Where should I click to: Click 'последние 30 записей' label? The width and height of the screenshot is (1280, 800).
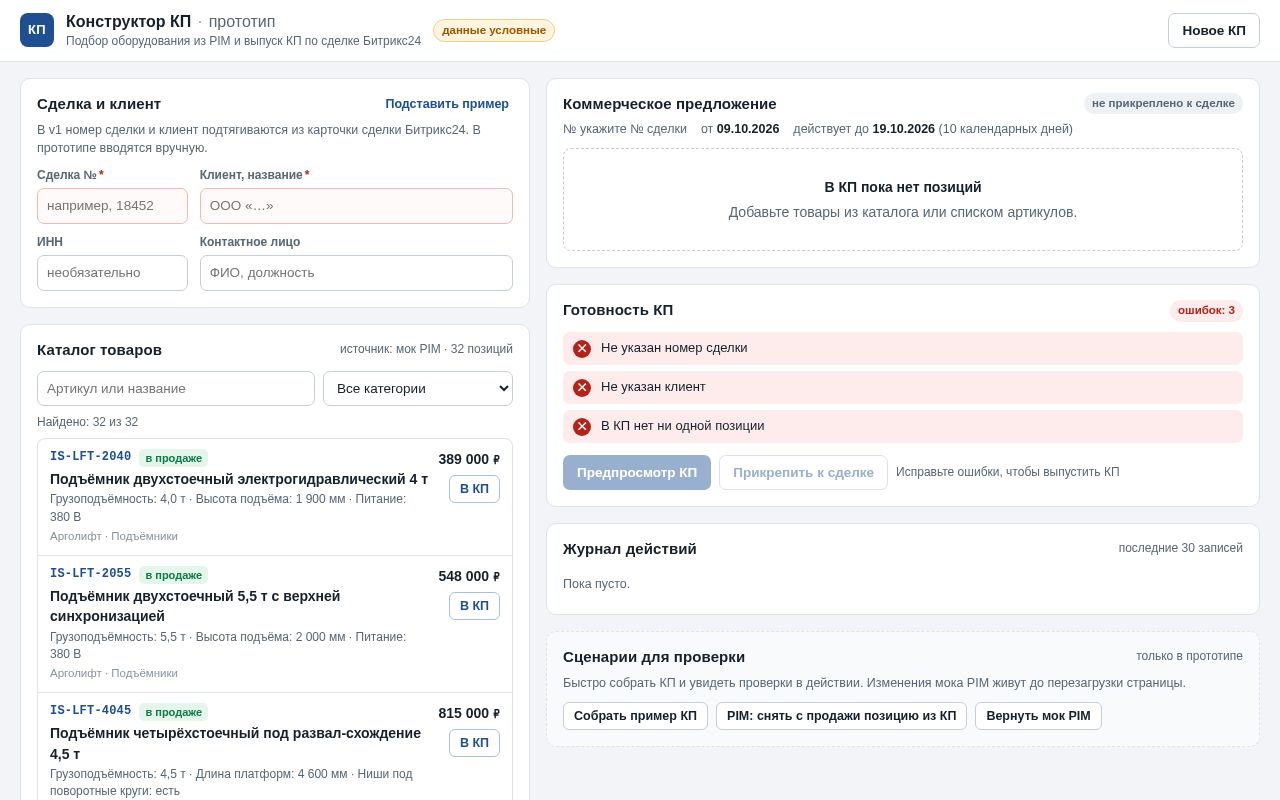click(x=1181, y=548)
